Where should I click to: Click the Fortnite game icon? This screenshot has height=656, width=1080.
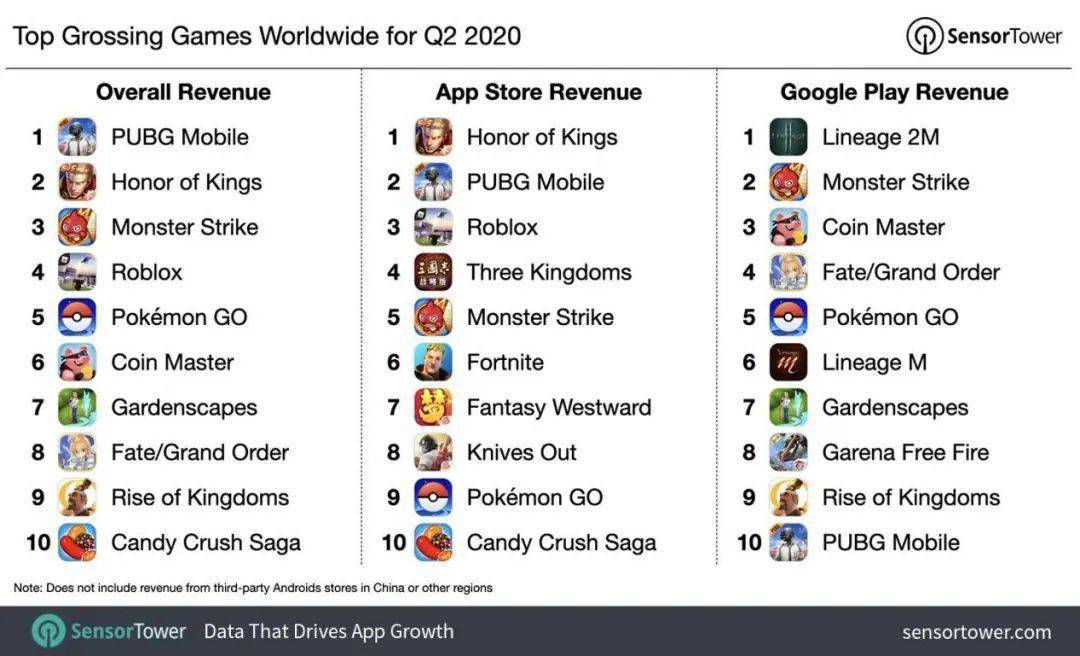433,362
